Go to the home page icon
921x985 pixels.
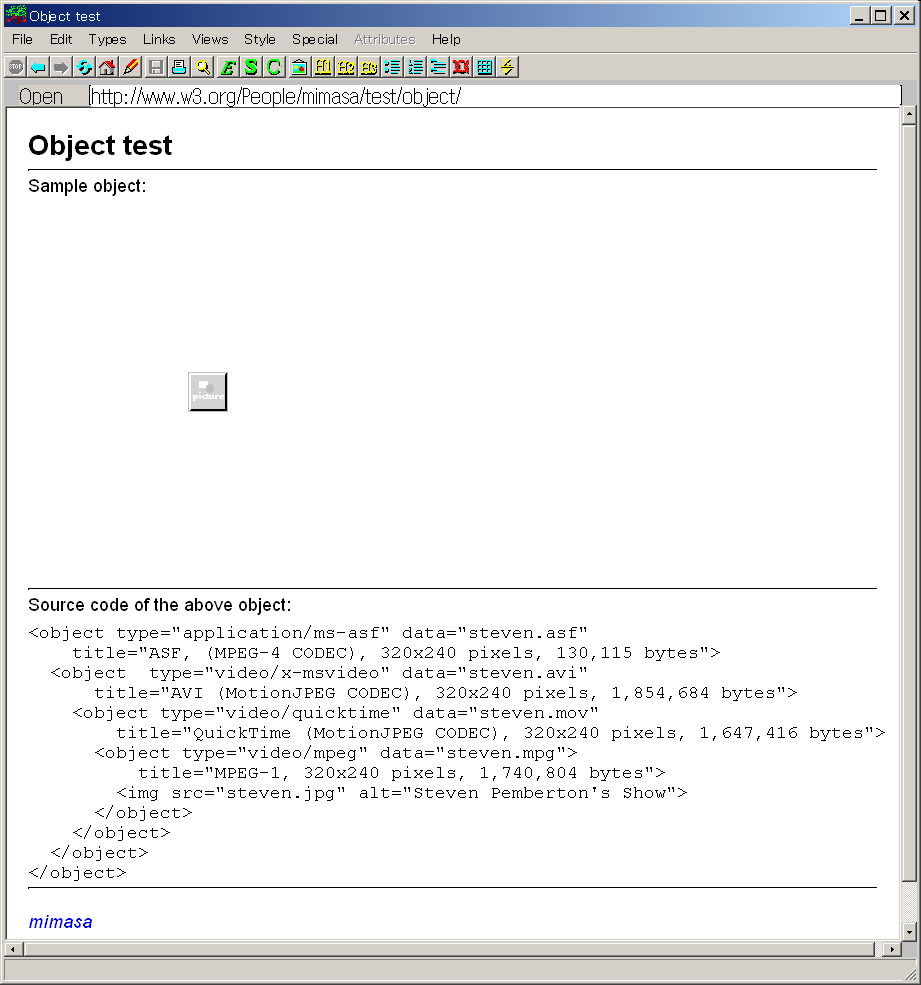click(107, 67)
